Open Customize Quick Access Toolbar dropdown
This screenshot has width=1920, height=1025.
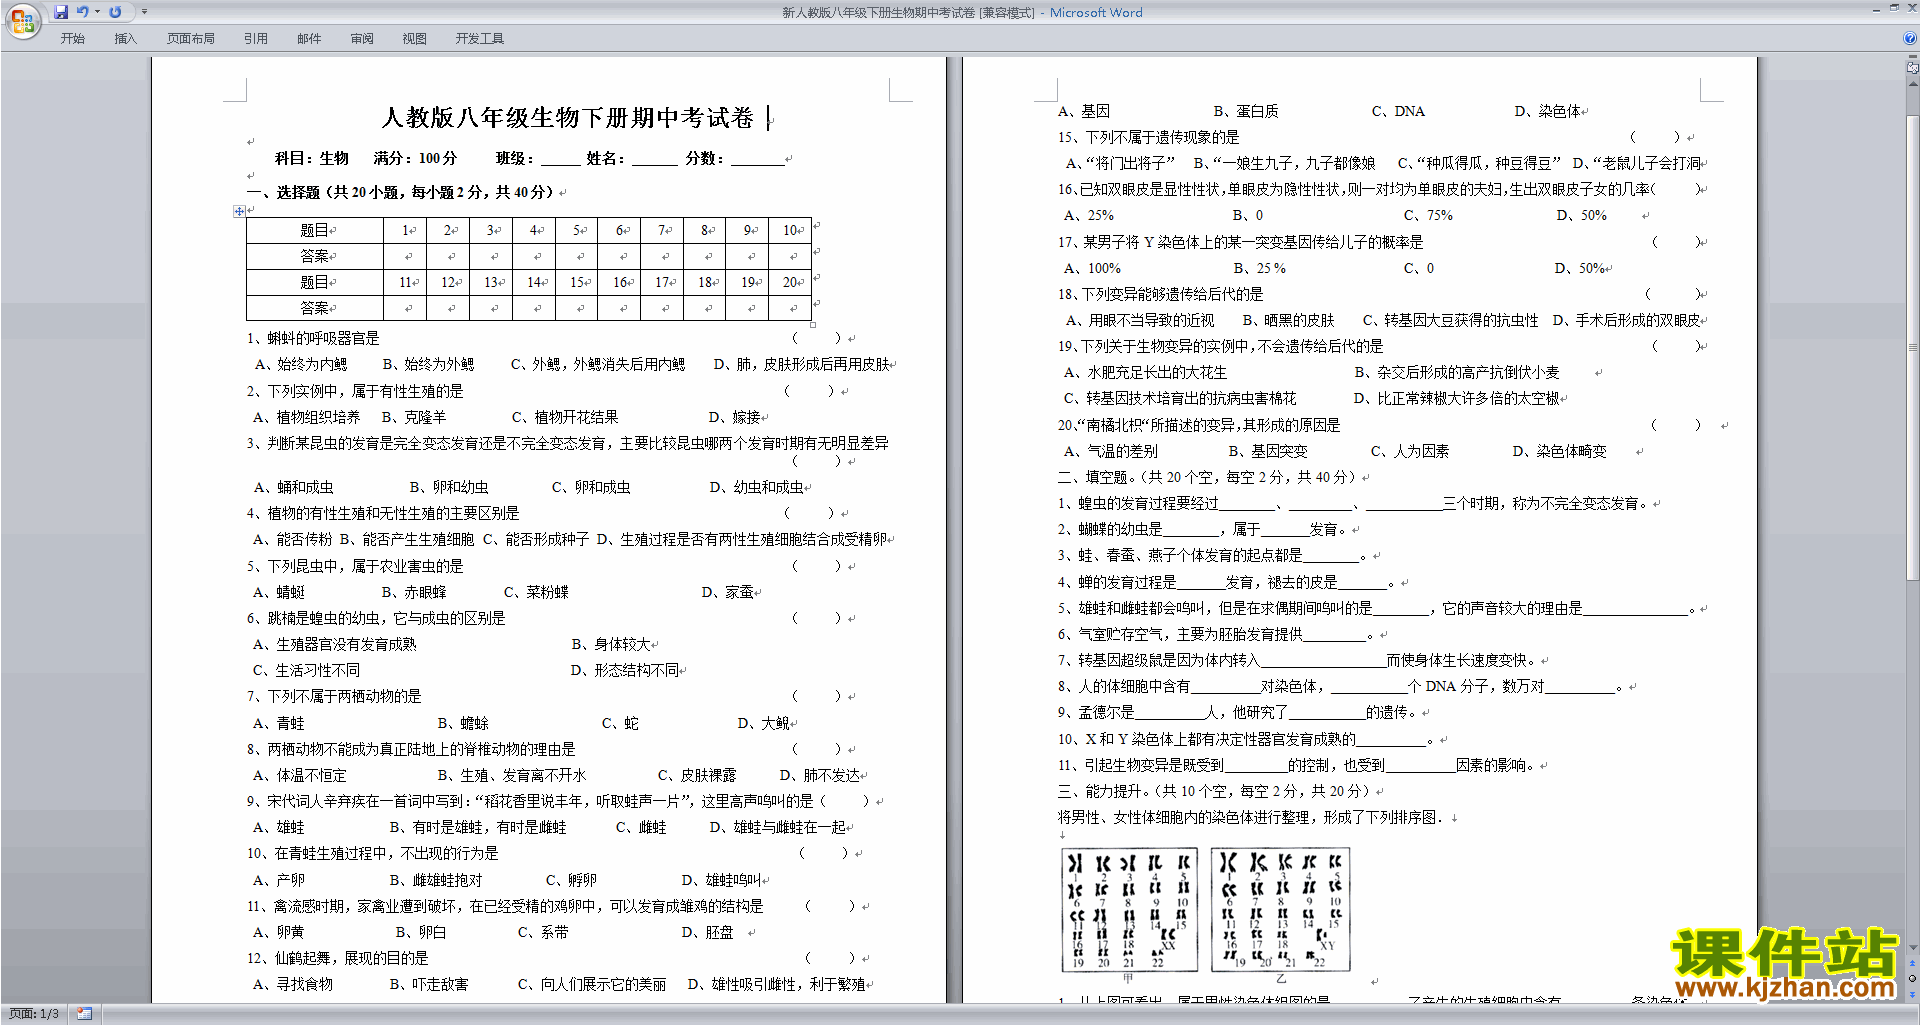[x=144, y=12]
